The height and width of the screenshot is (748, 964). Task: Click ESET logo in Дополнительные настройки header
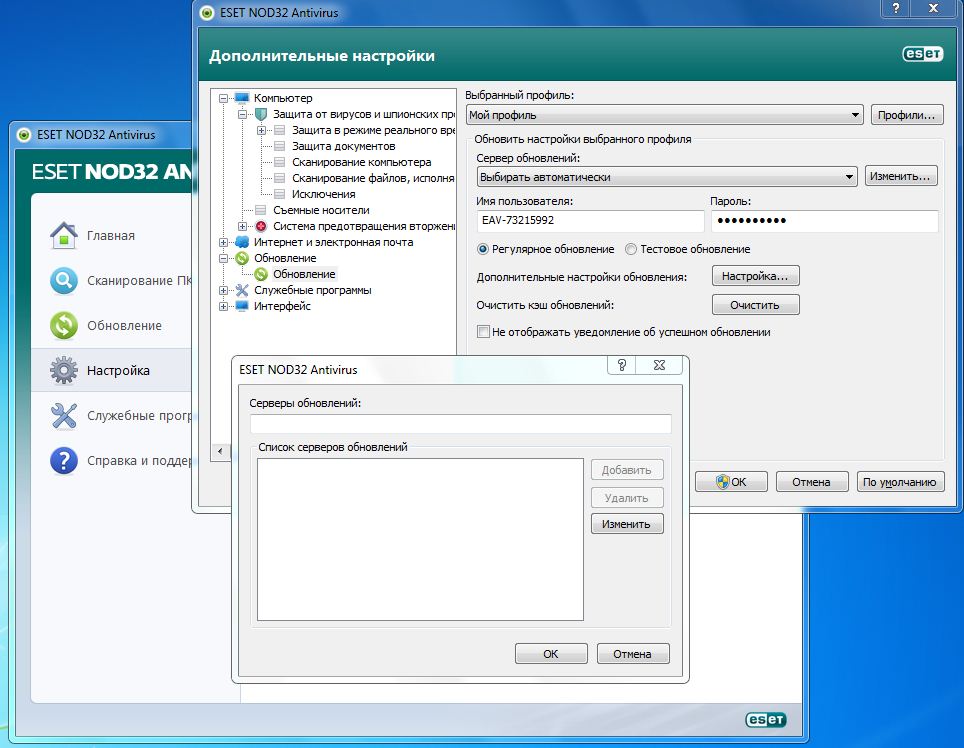[922, 54]
